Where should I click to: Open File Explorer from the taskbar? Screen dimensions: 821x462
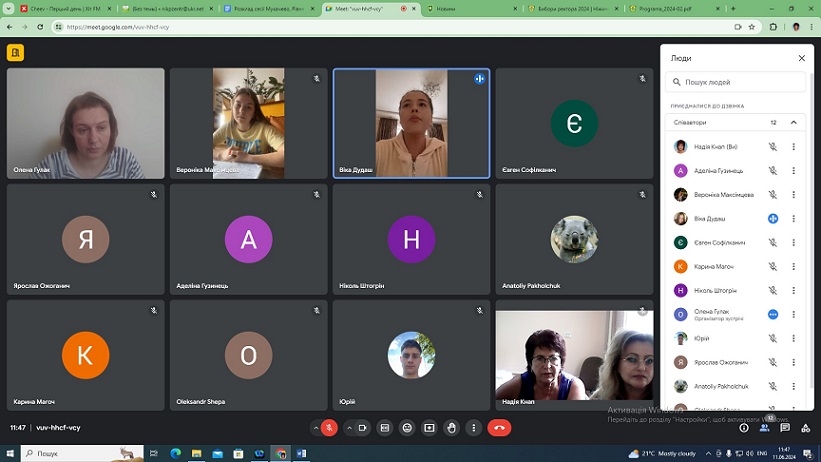(x=196, y=454)
